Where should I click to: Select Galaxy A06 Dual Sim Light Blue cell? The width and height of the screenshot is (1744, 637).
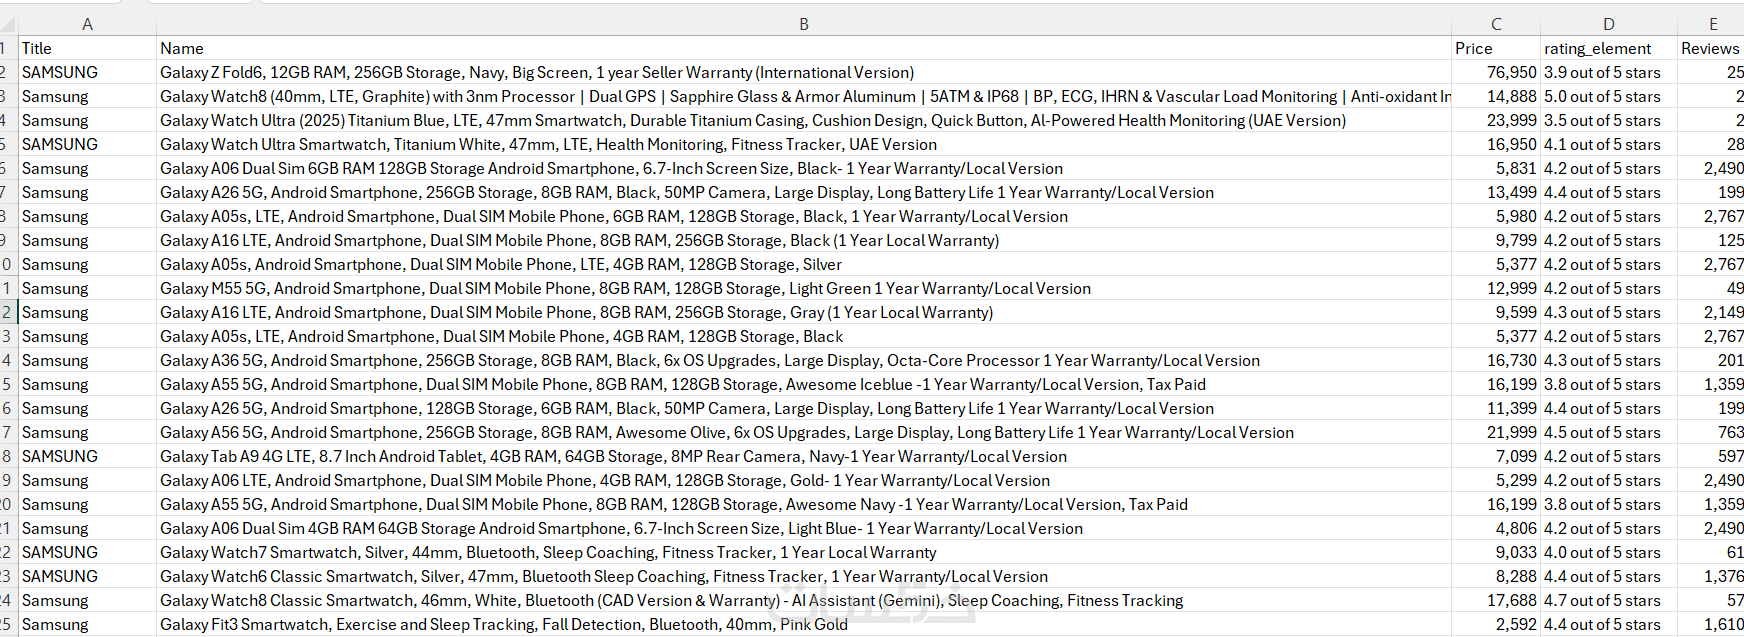(804, 528)
